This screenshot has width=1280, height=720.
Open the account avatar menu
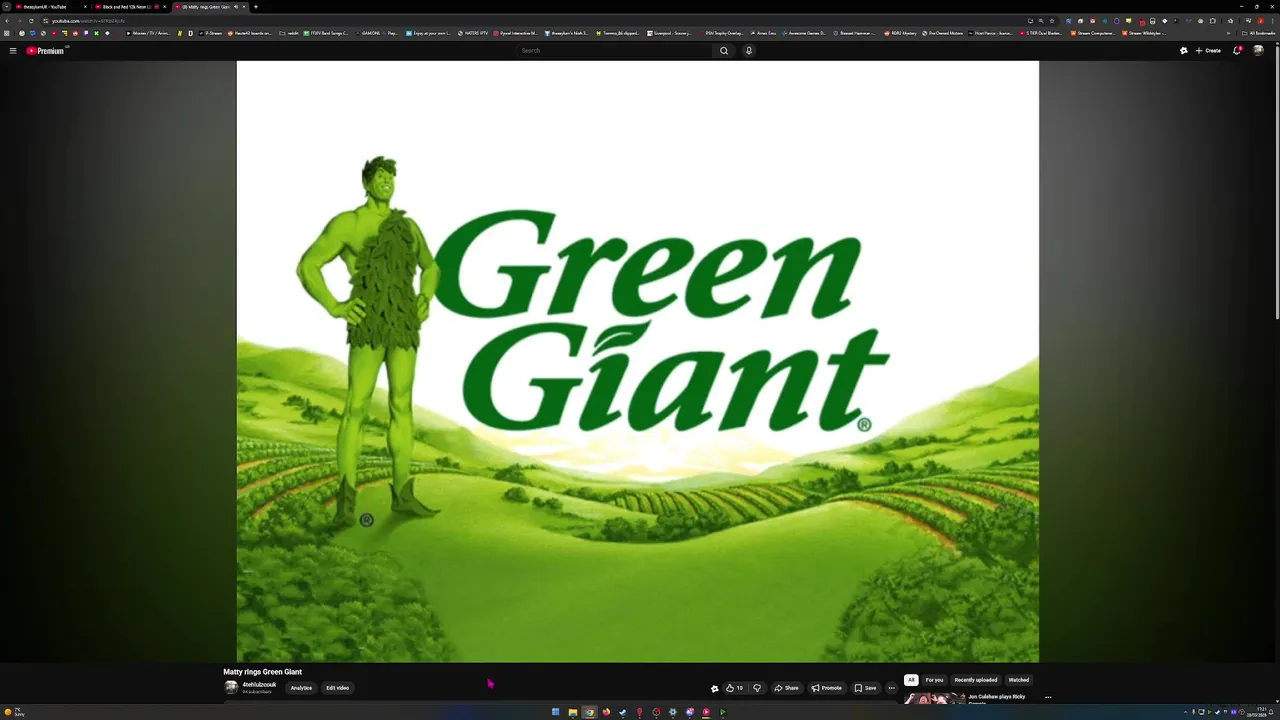[1259, 50]
